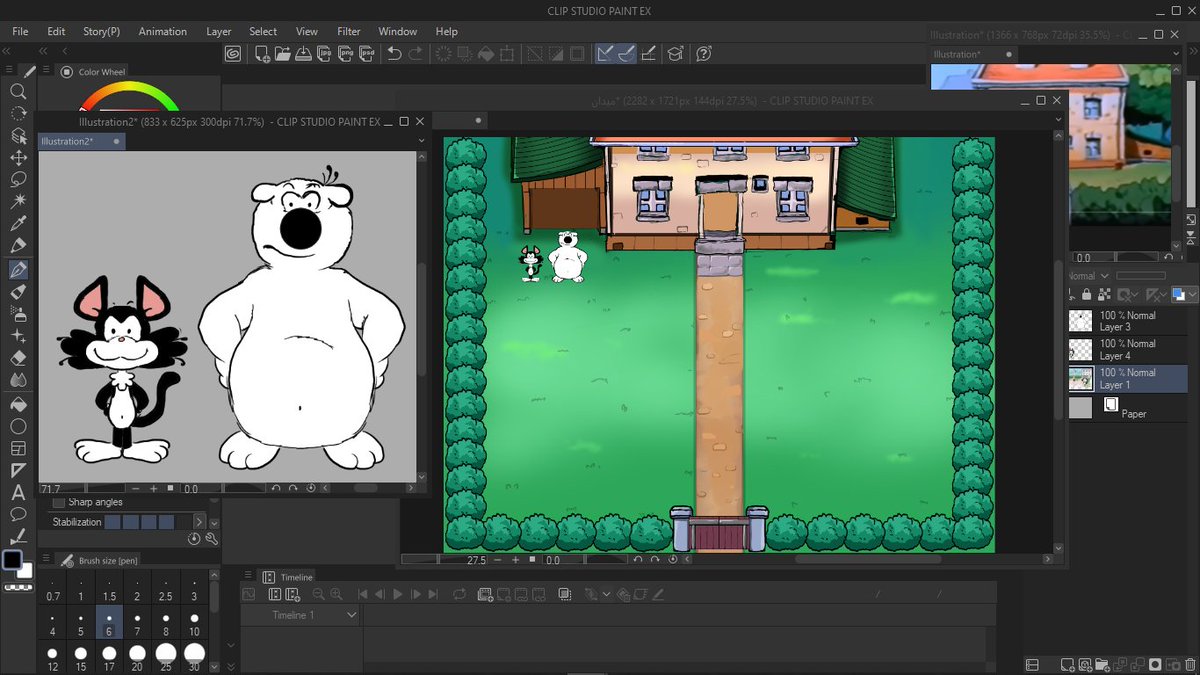Toggle Snap to Grid
The image size is (1200, 675).
[x=648, y=54]
